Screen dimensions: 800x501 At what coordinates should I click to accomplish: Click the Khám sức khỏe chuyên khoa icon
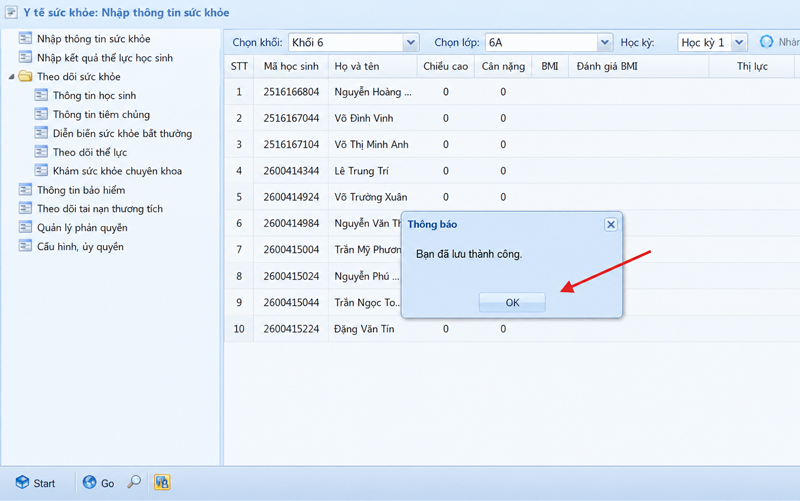pos(41,170)
